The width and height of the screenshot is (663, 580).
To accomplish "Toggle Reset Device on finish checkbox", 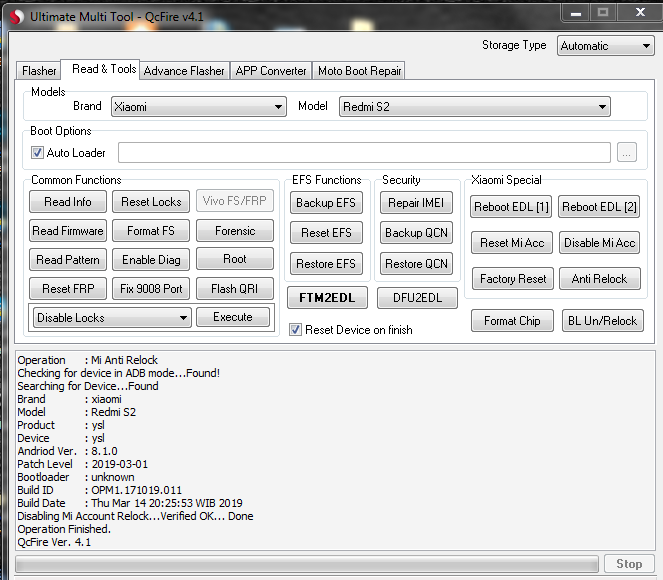I will point(295,329).
